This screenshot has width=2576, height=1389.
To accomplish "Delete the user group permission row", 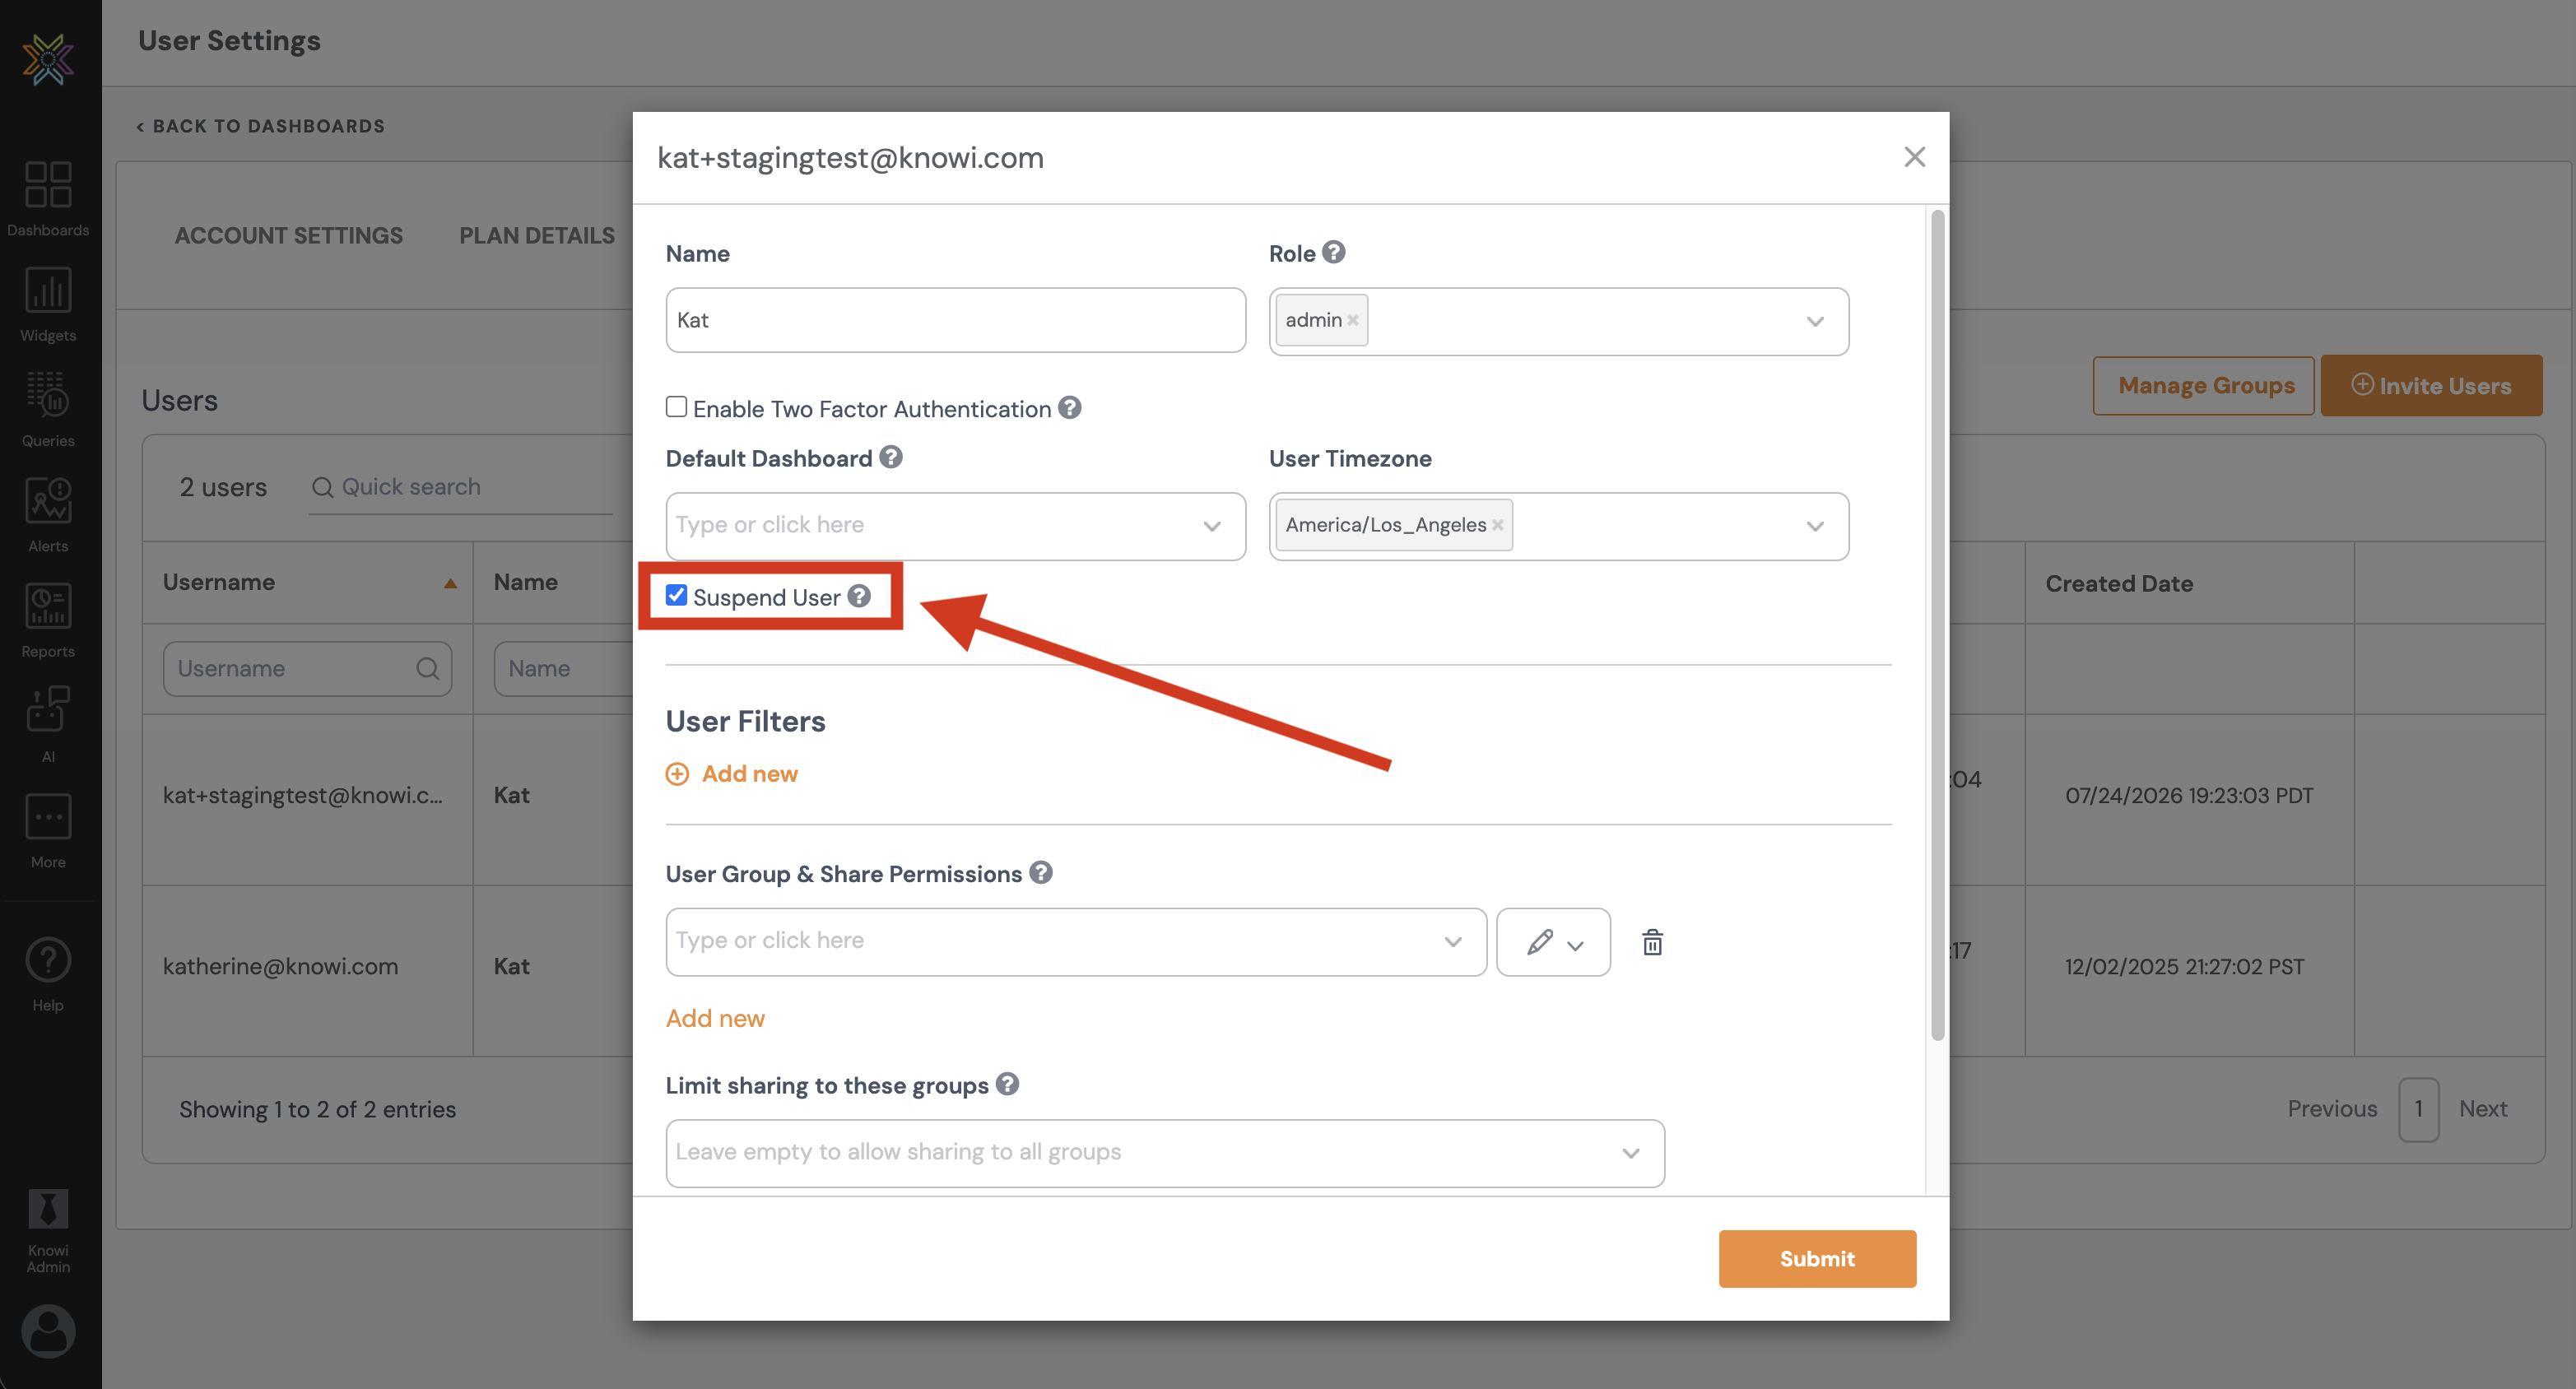I will pyautogui.click(x=1652, y=942).
